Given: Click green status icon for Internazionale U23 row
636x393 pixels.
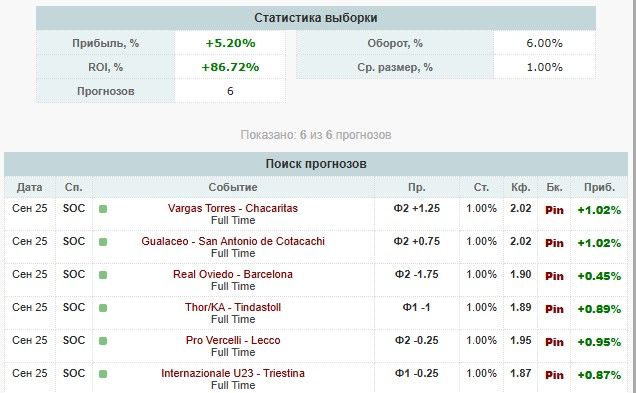Looking at the screenshot, I should pos(103,374).
